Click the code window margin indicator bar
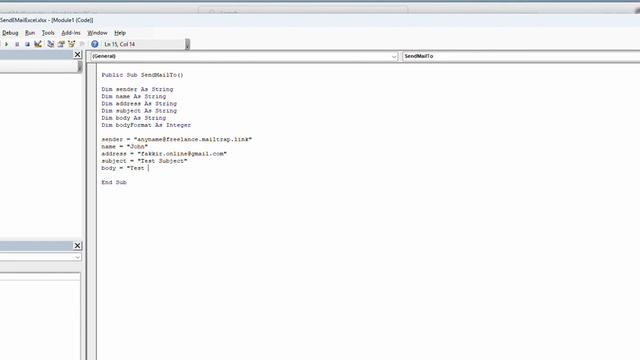 pos(92,211)
